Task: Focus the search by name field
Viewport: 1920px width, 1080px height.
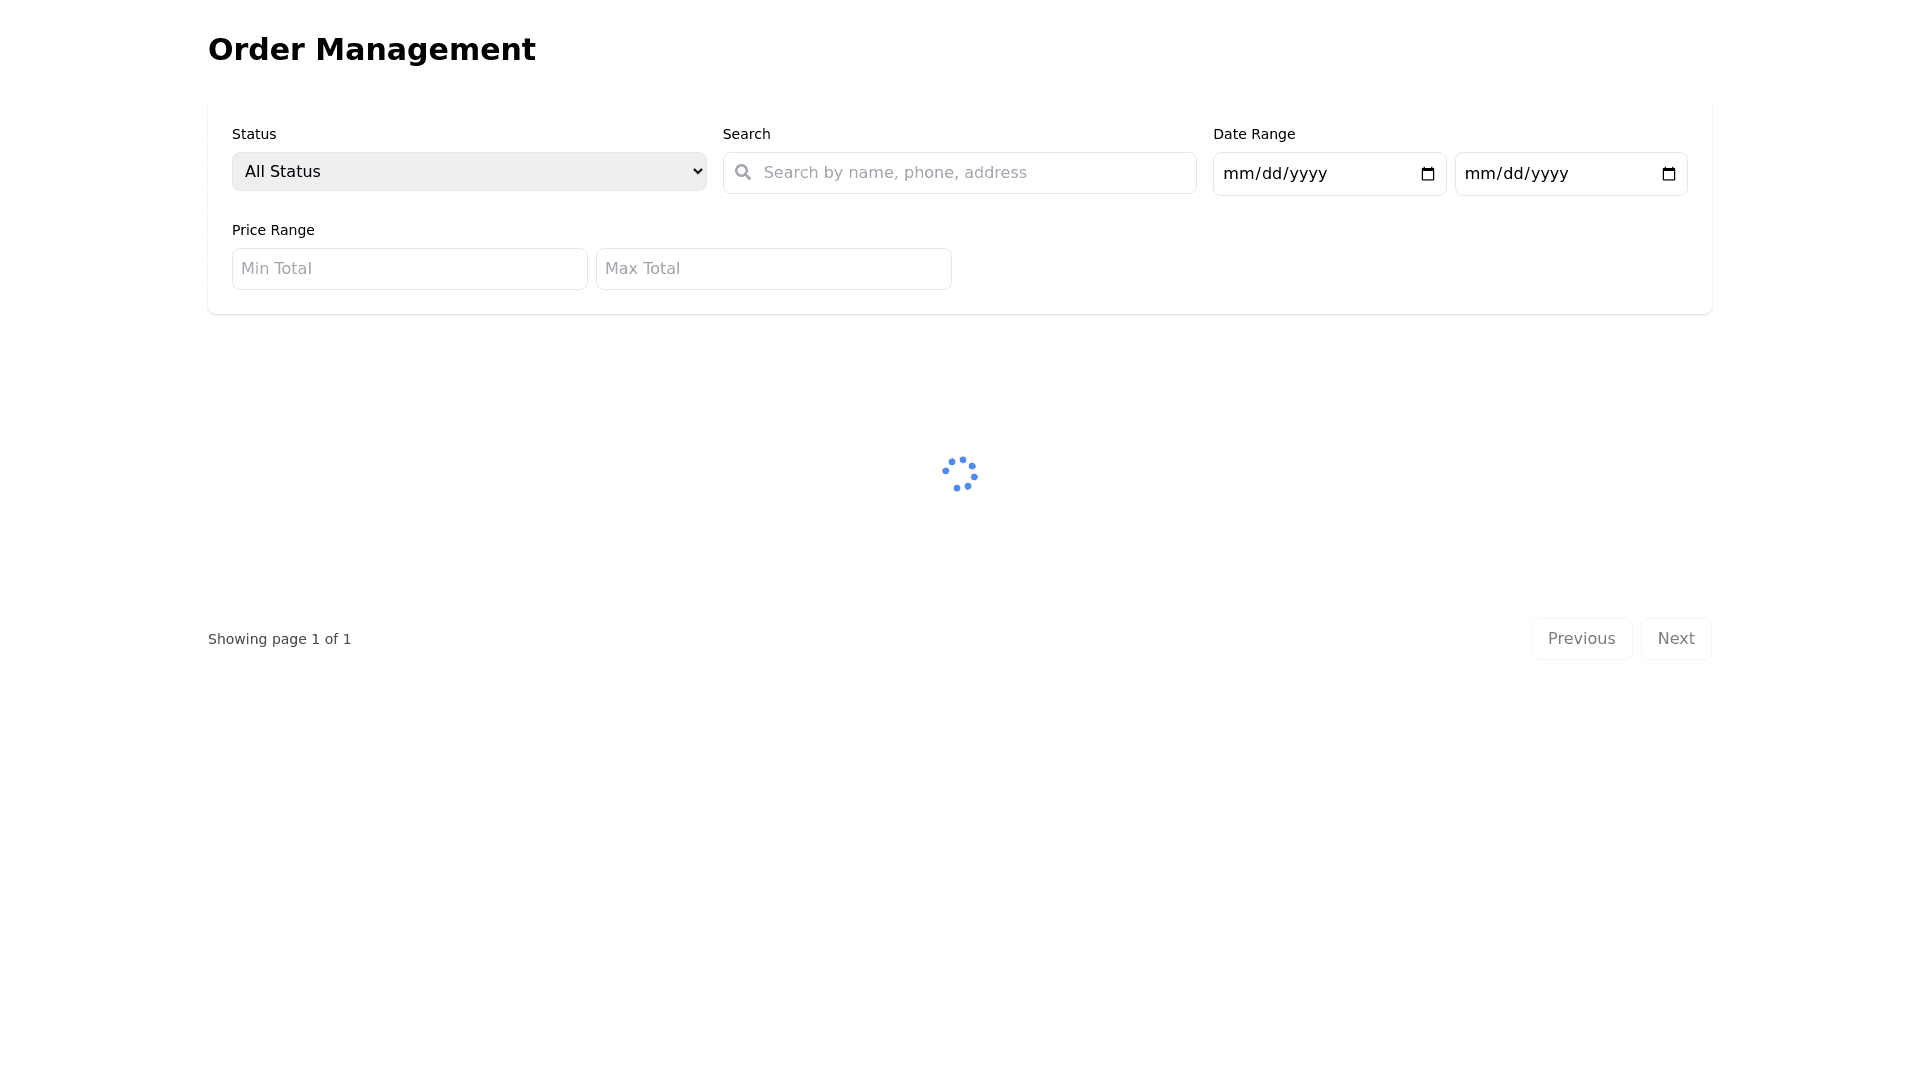Action: coord(975,173)
